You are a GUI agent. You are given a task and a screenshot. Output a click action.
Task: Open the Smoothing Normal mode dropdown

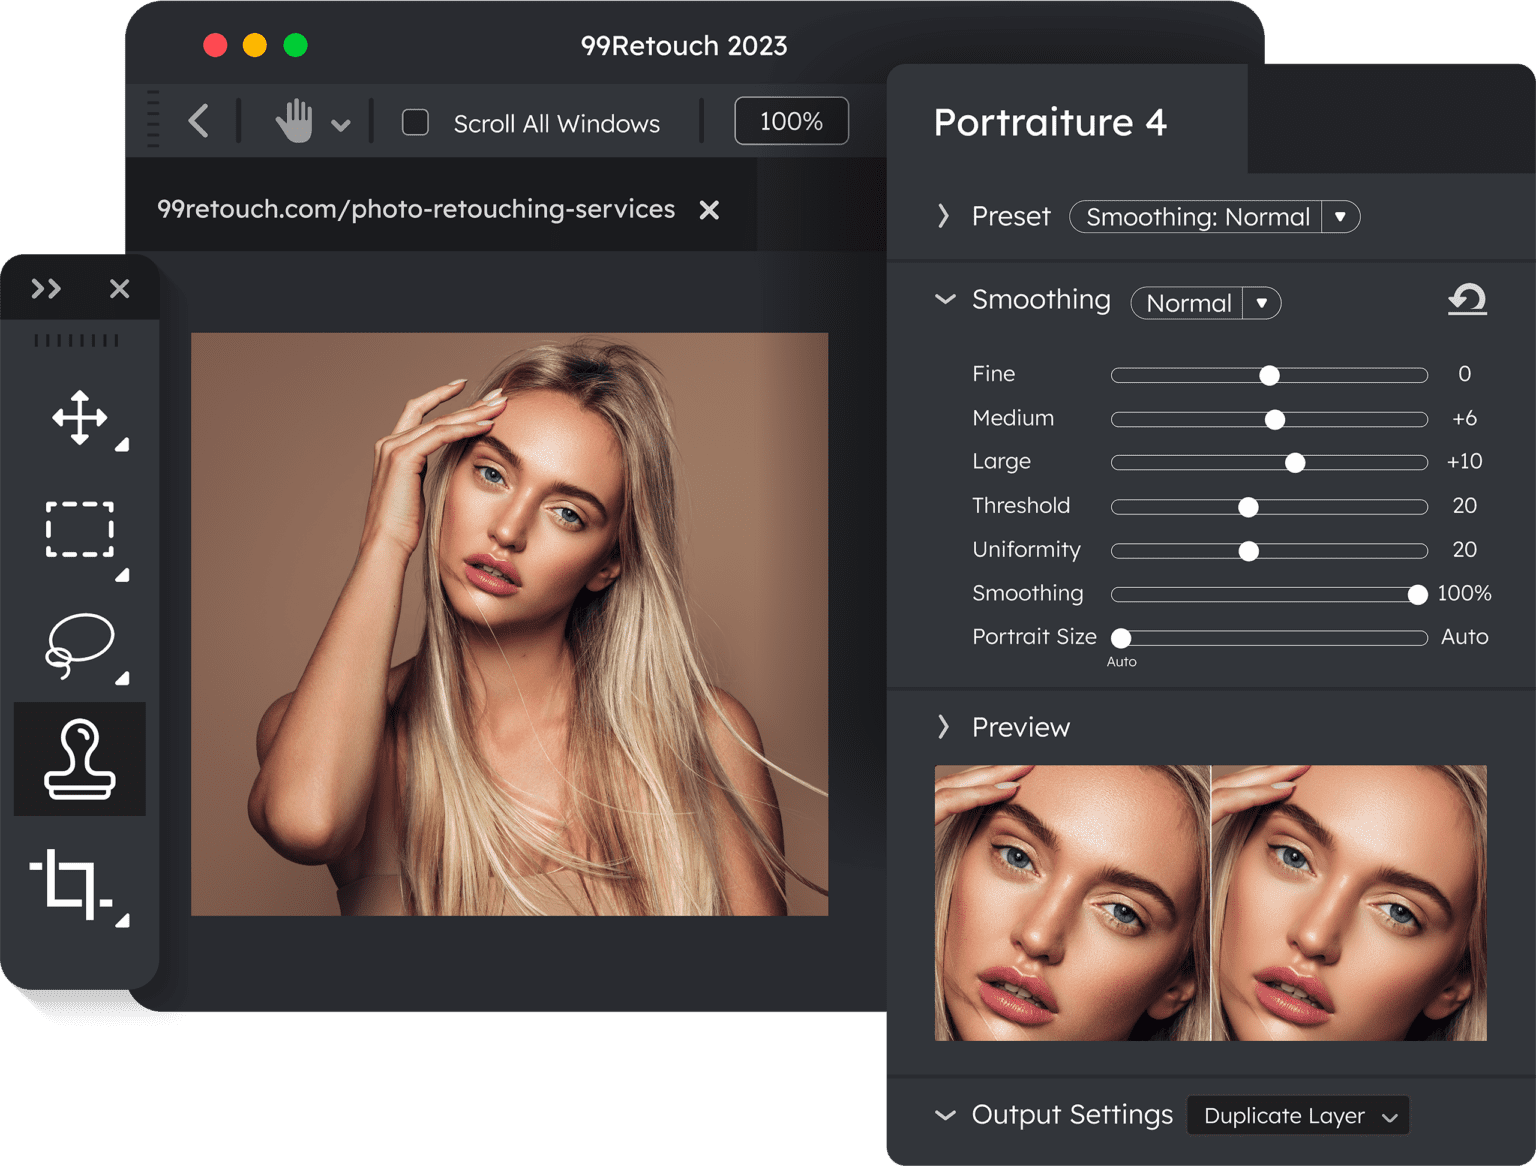pos(1205,303)
